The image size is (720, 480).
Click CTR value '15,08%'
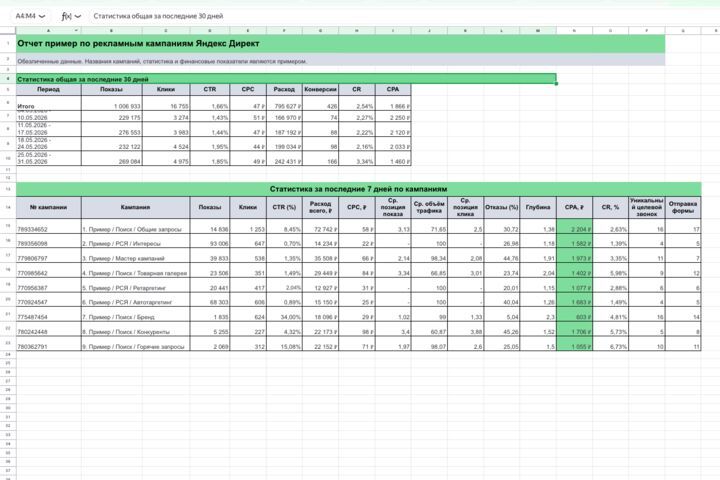[284, 344]
